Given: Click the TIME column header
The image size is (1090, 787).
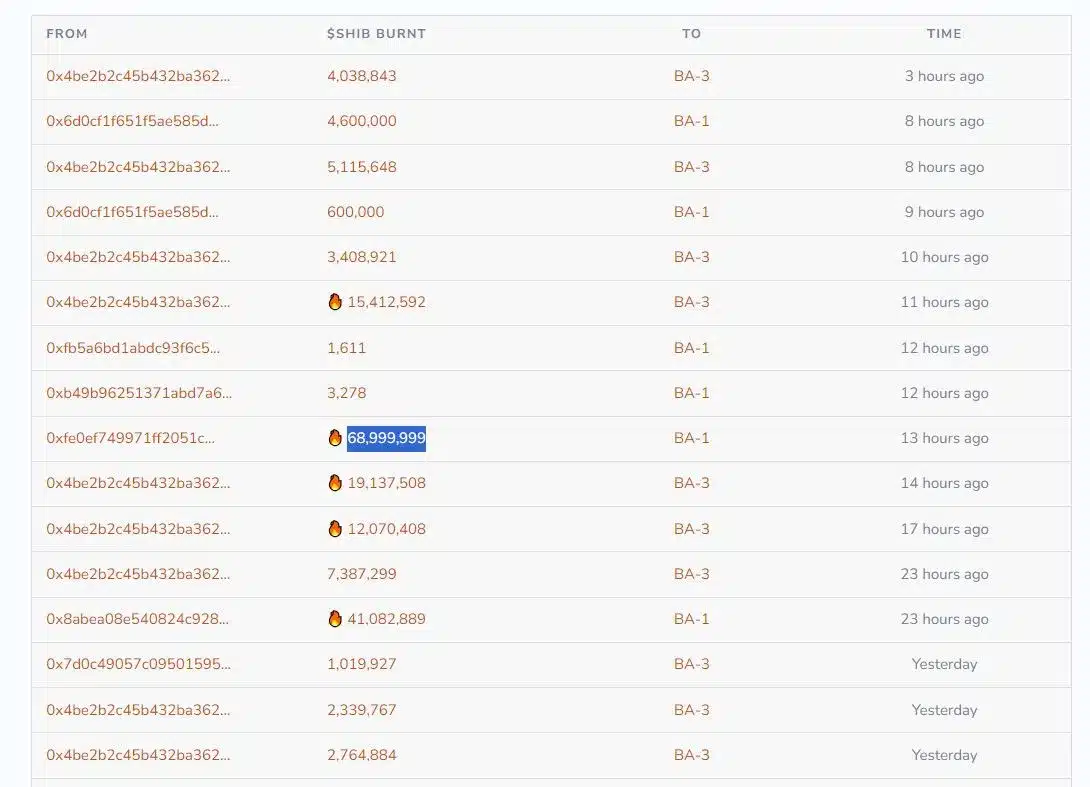Looking at the screenshot, I should click(x=944, y=33).
